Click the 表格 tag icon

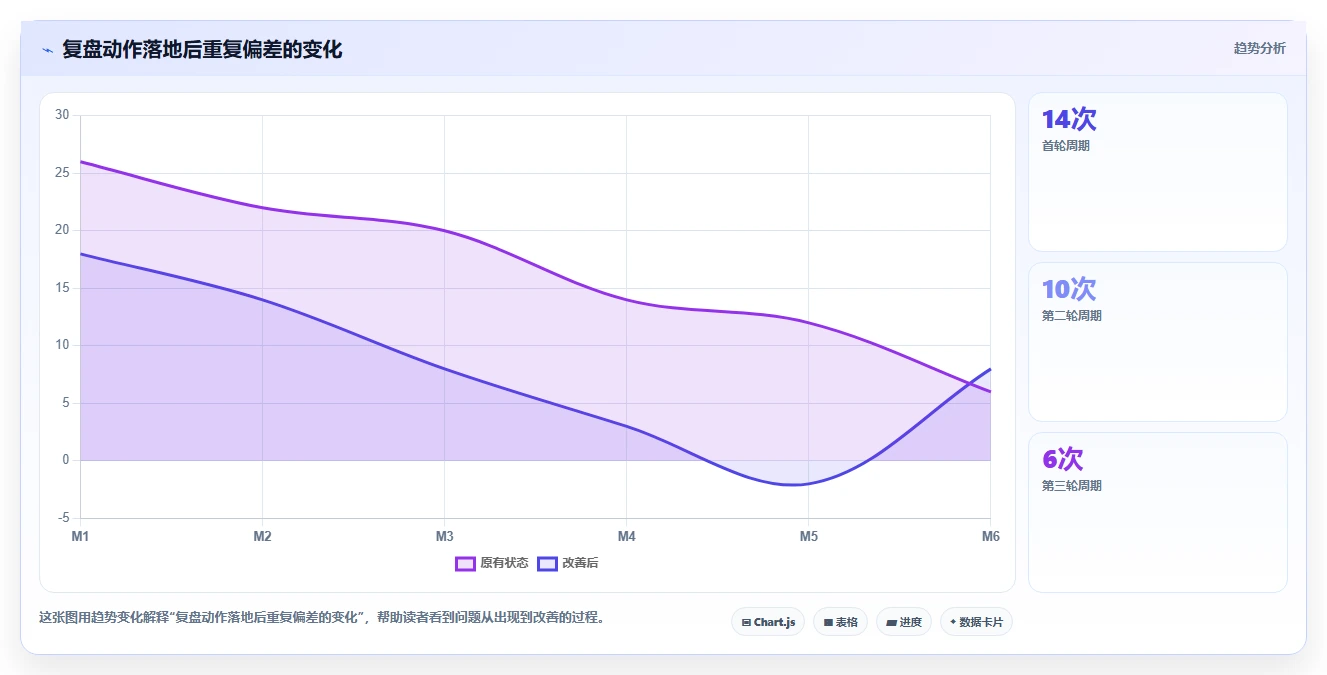828,622
